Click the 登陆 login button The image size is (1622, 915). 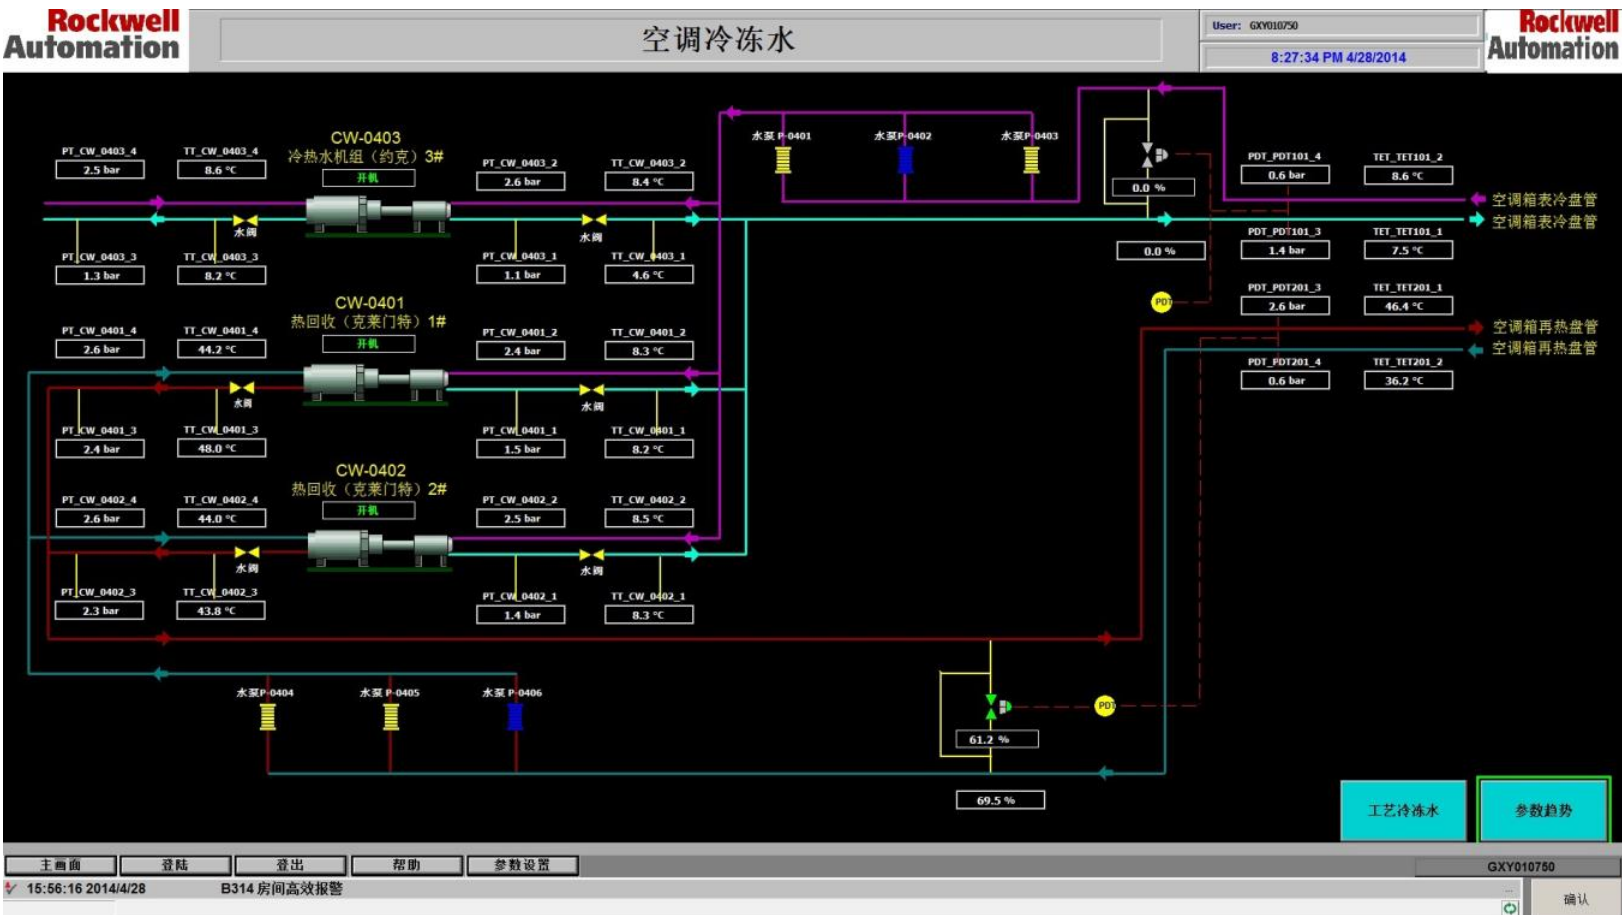[x=175, y=865]
